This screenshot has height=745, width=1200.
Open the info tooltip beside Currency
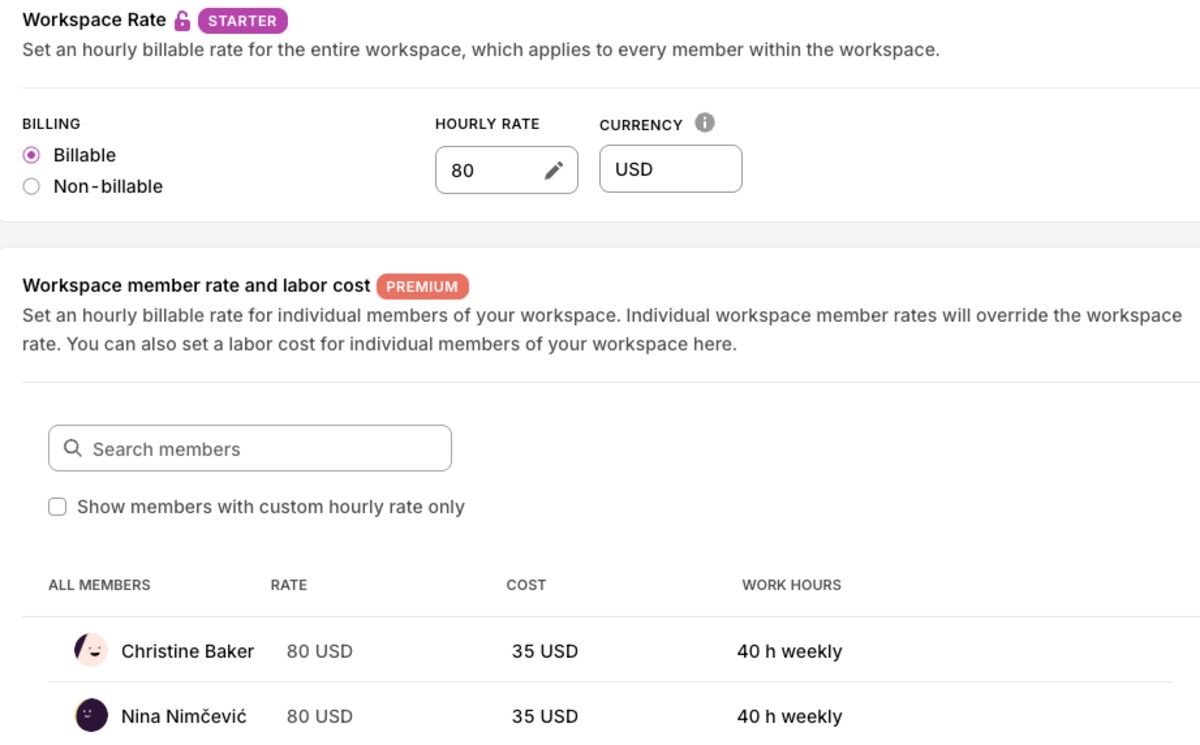click(705, 122)
